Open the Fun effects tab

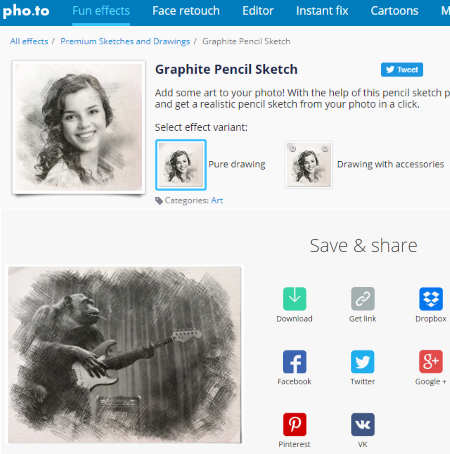click(x=101, y=11)
